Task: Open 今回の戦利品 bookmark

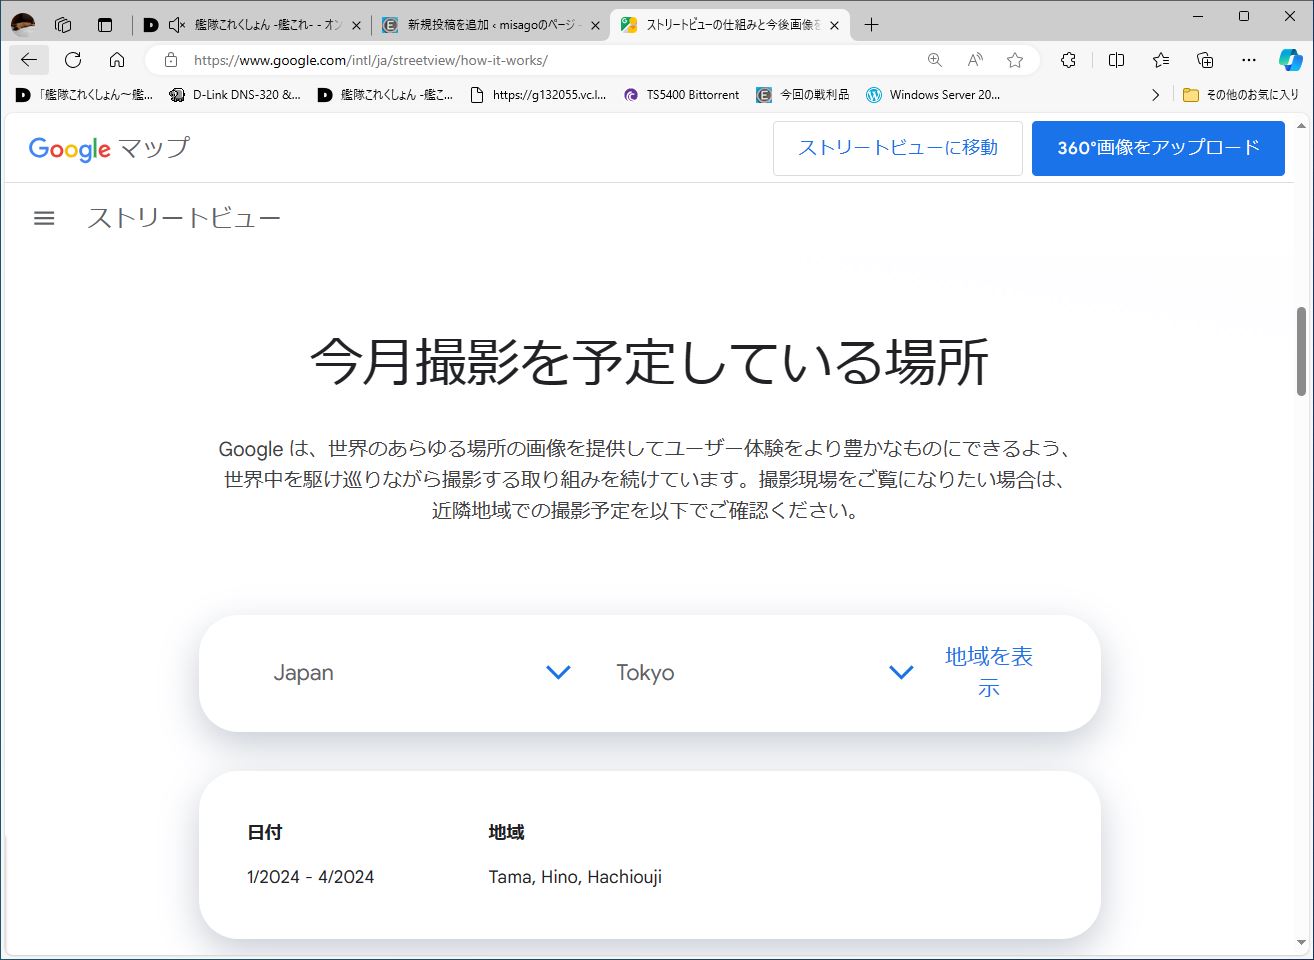Action: click(803, 95)
